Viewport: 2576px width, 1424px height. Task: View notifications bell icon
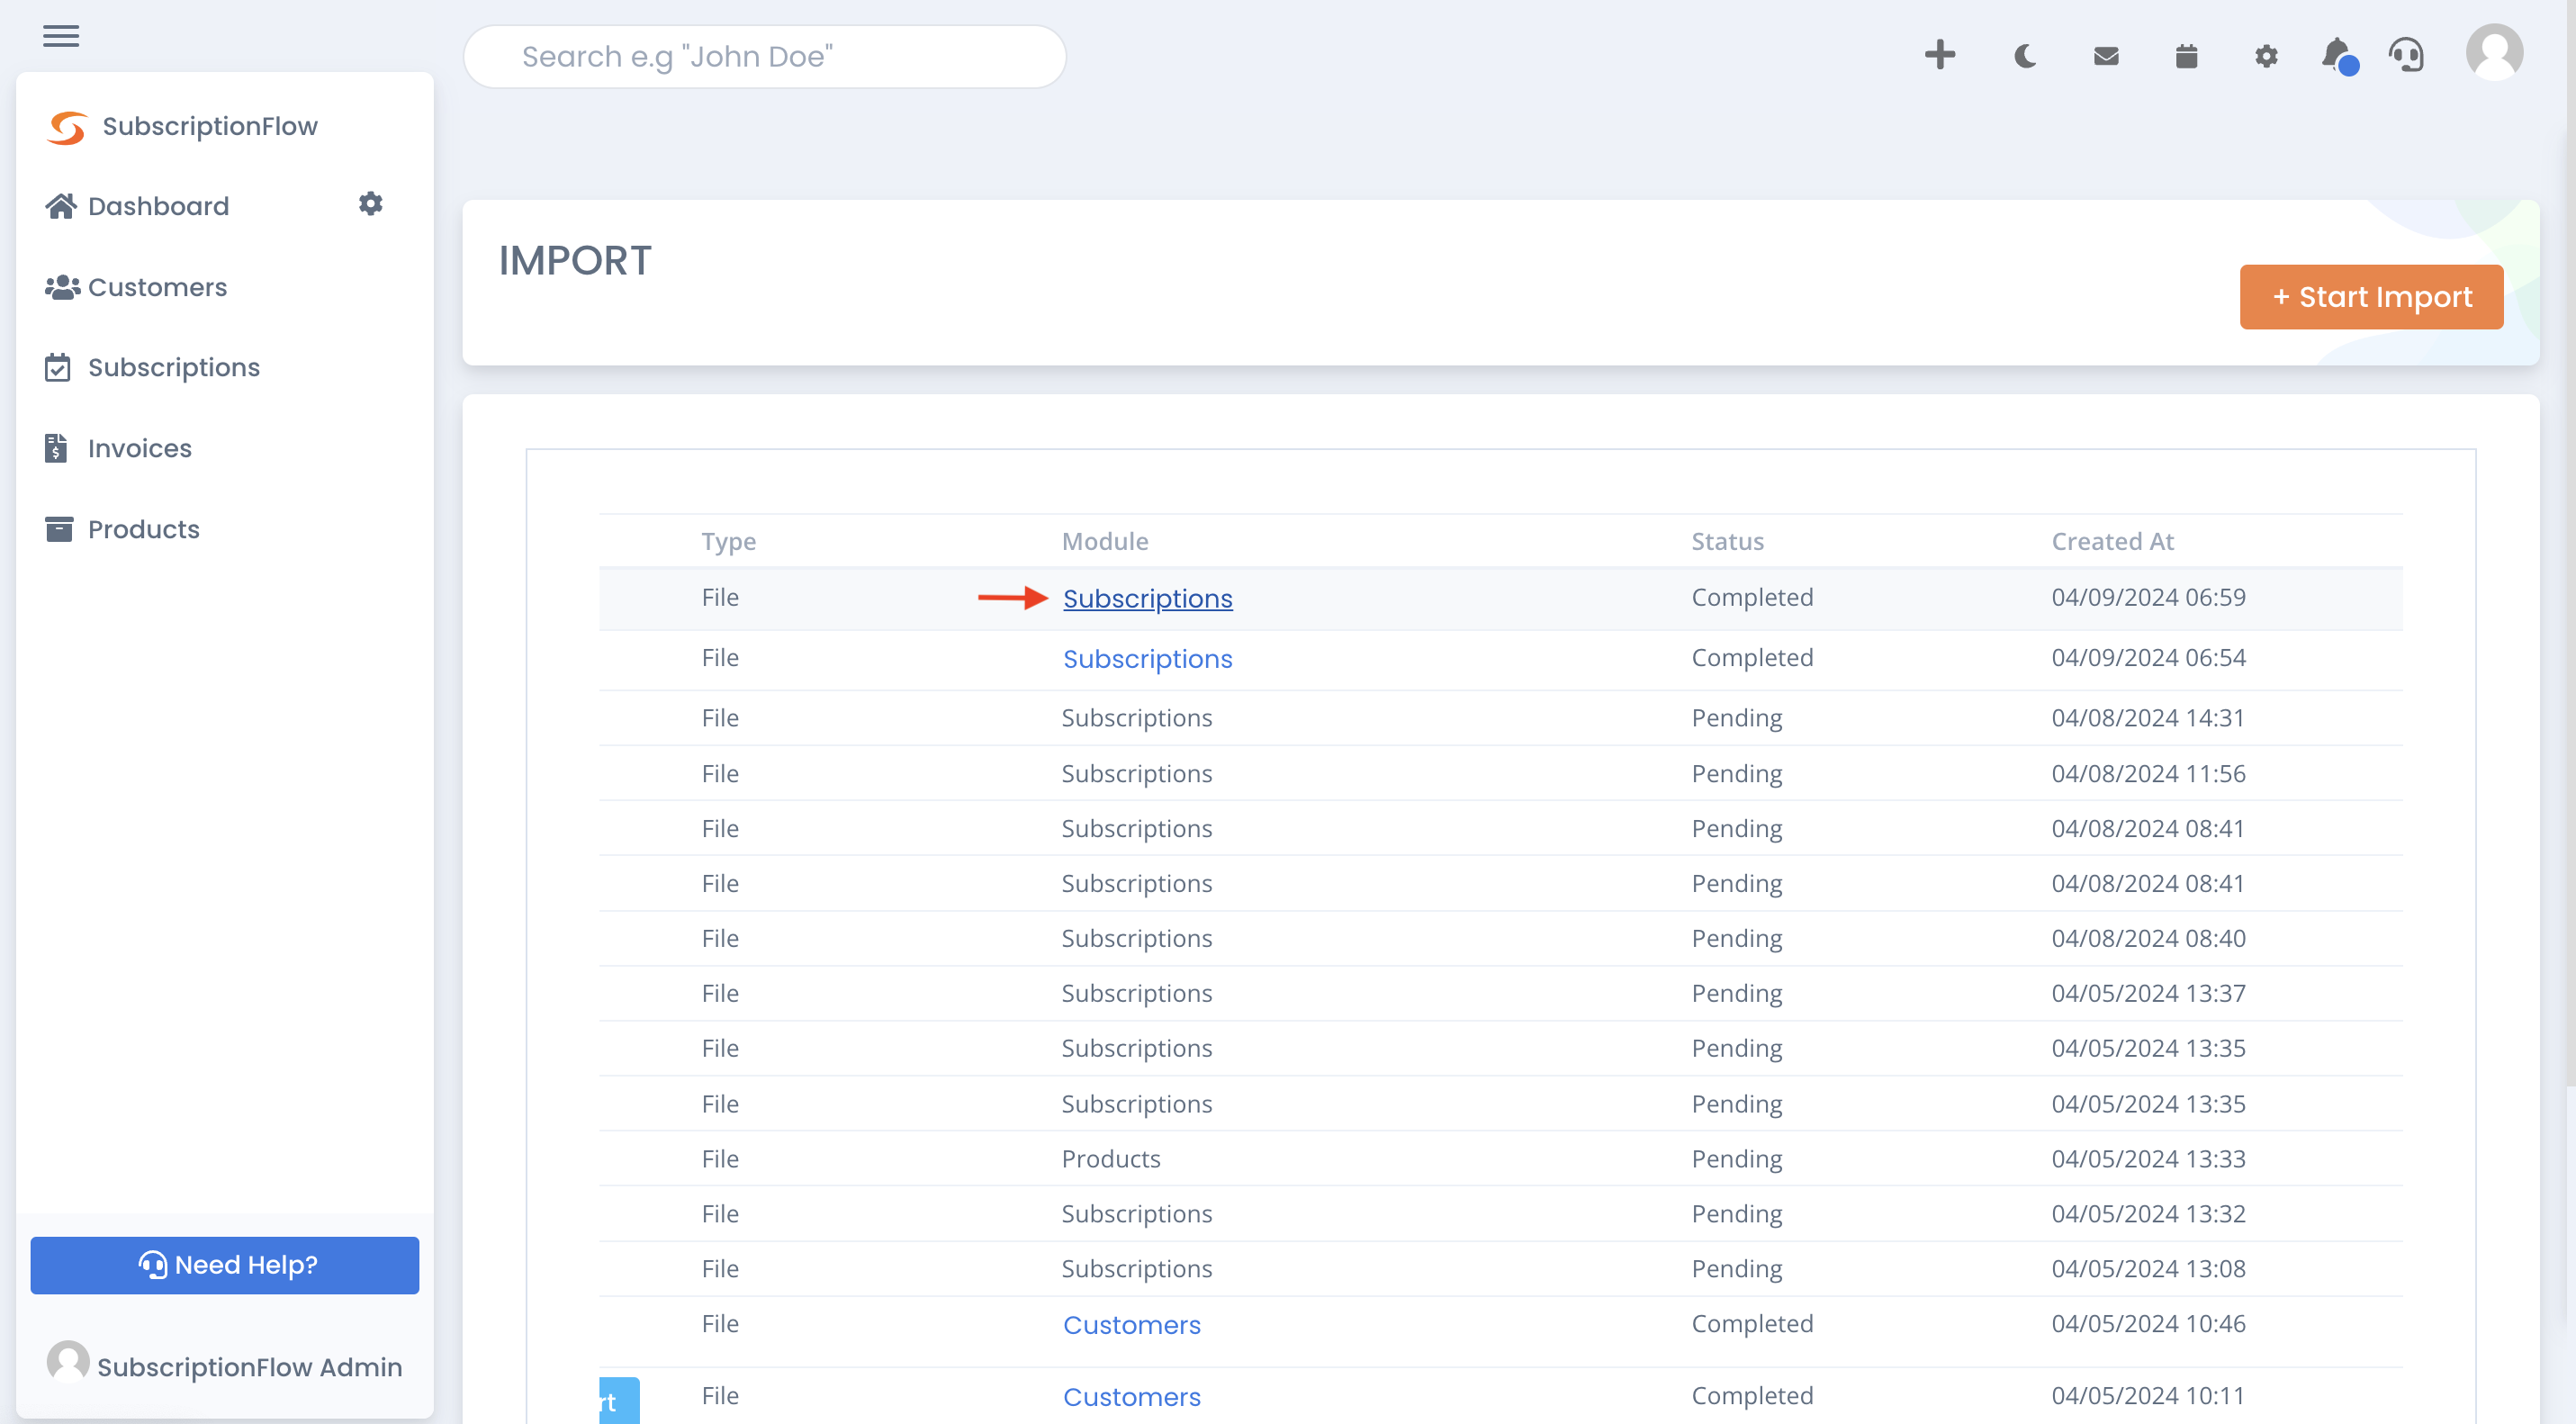coord(2338,56)
